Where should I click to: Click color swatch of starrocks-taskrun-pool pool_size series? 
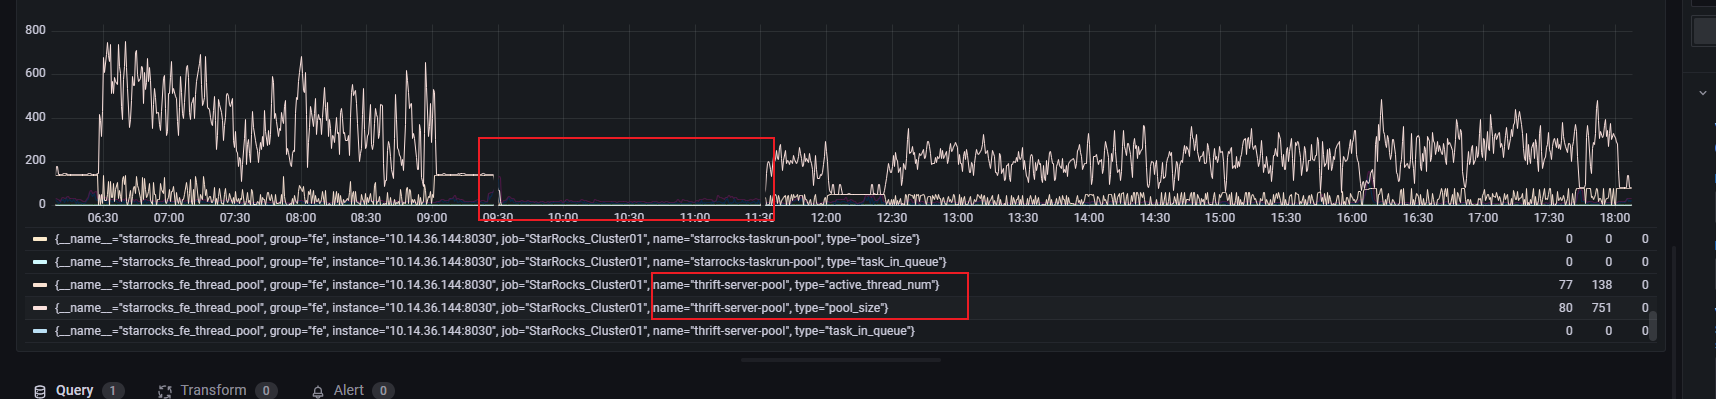tap(40, 239)
